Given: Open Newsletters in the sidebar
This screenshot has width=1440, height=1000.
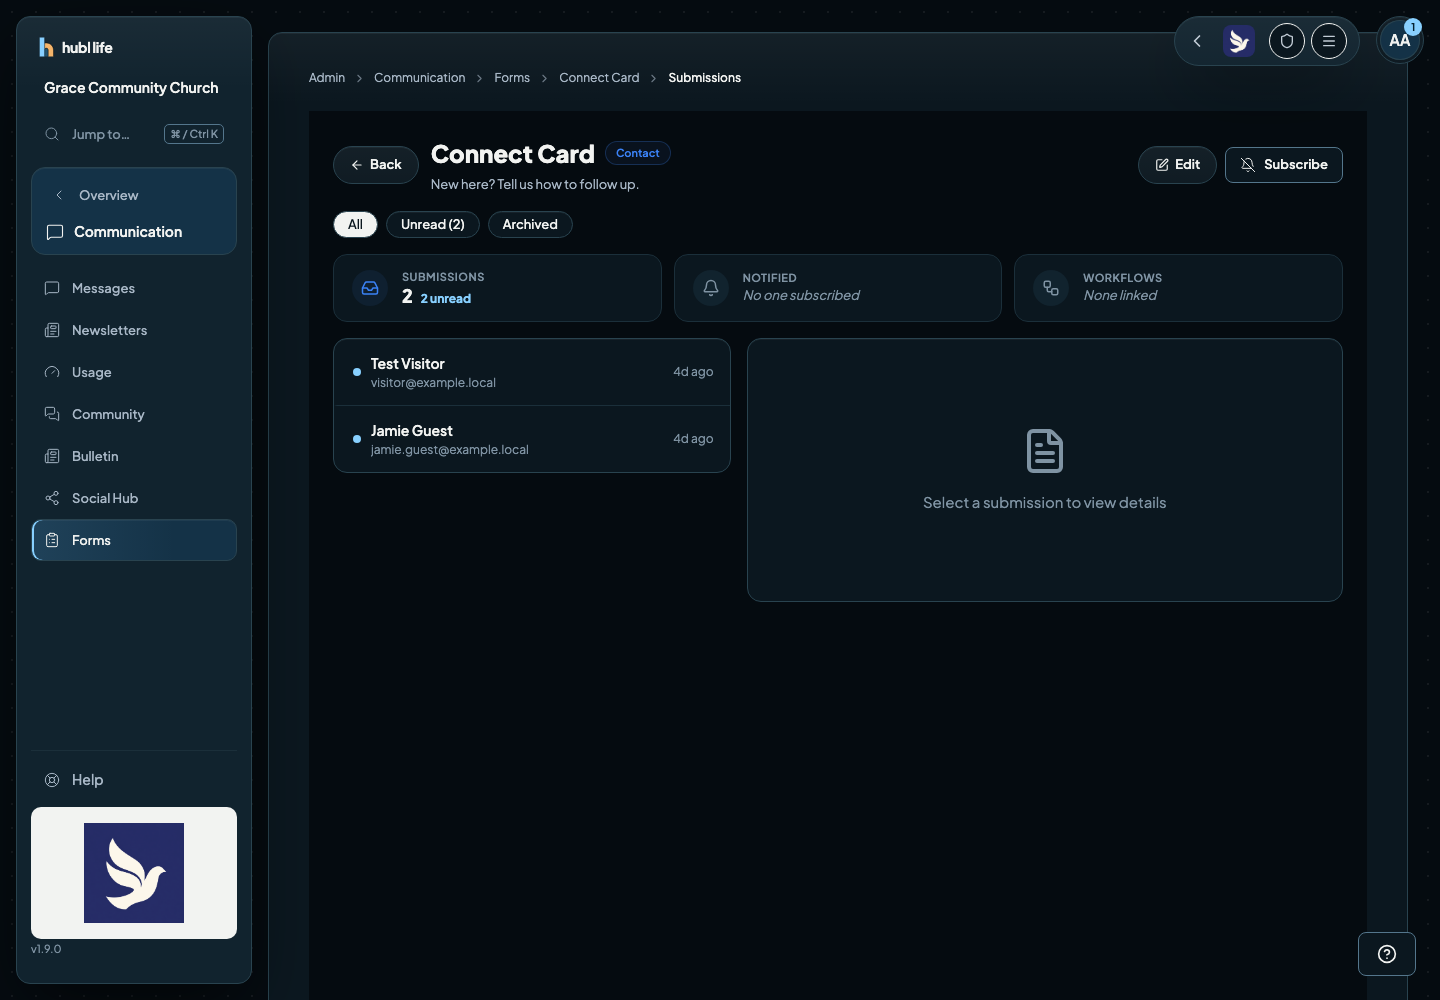Looking at the screenshot, I should click(x=134, y=330).
